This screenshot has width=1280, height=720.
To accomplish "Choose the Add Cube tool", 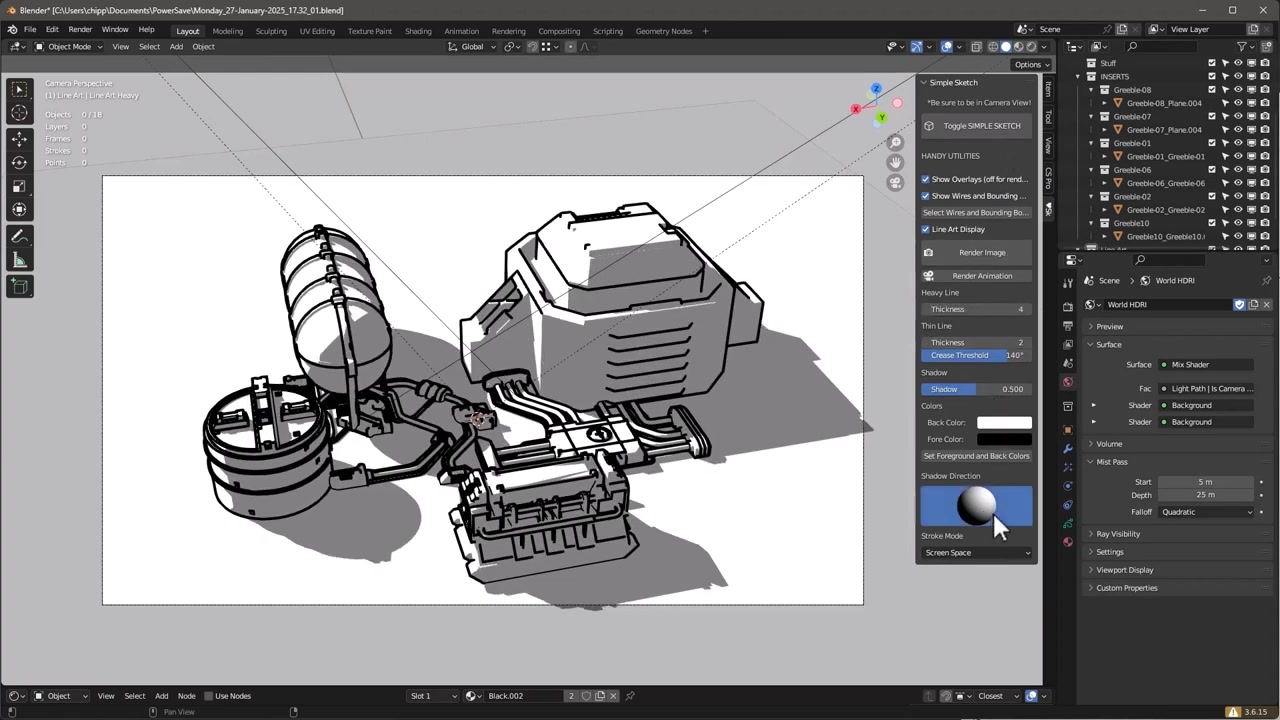I will click(x=19, y=287).
